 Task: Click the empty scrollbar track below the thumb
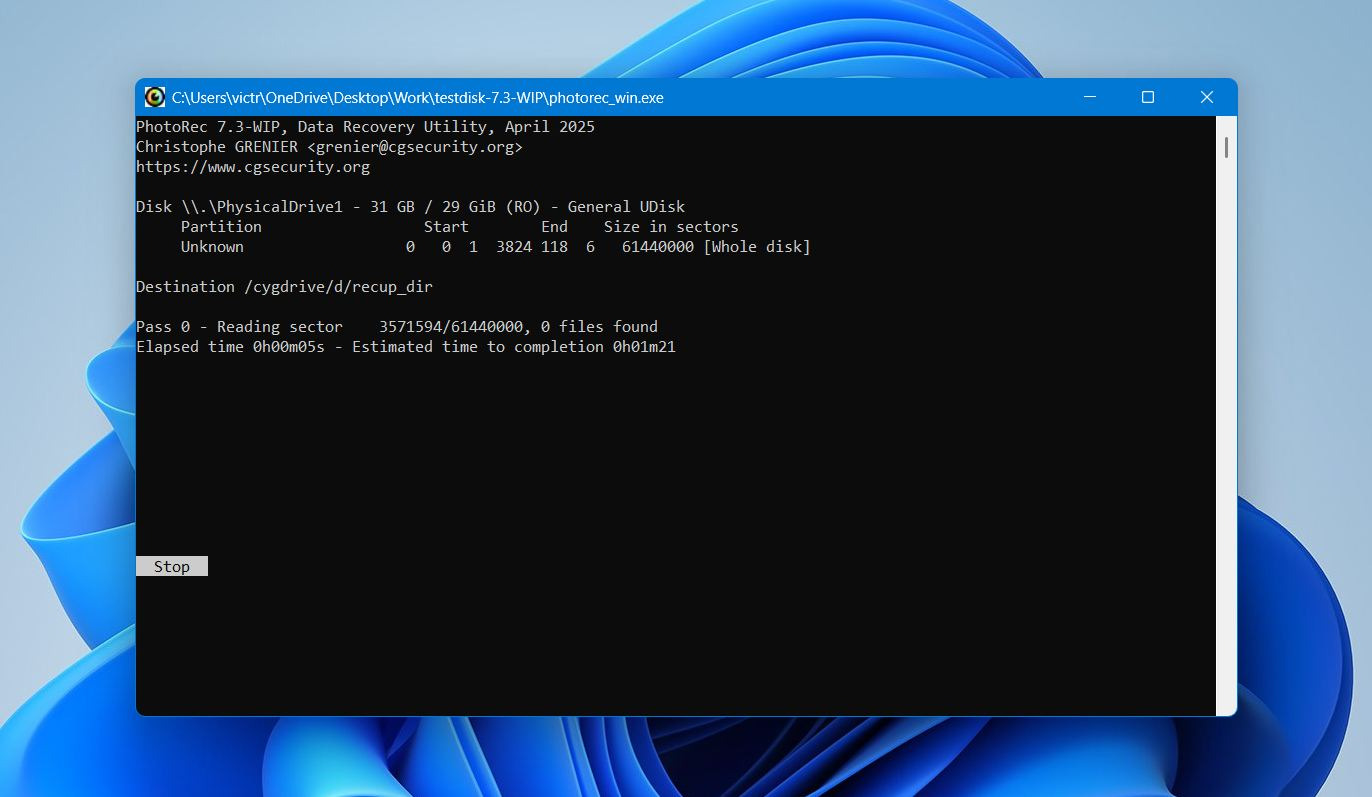click(x=1226, y=450)
